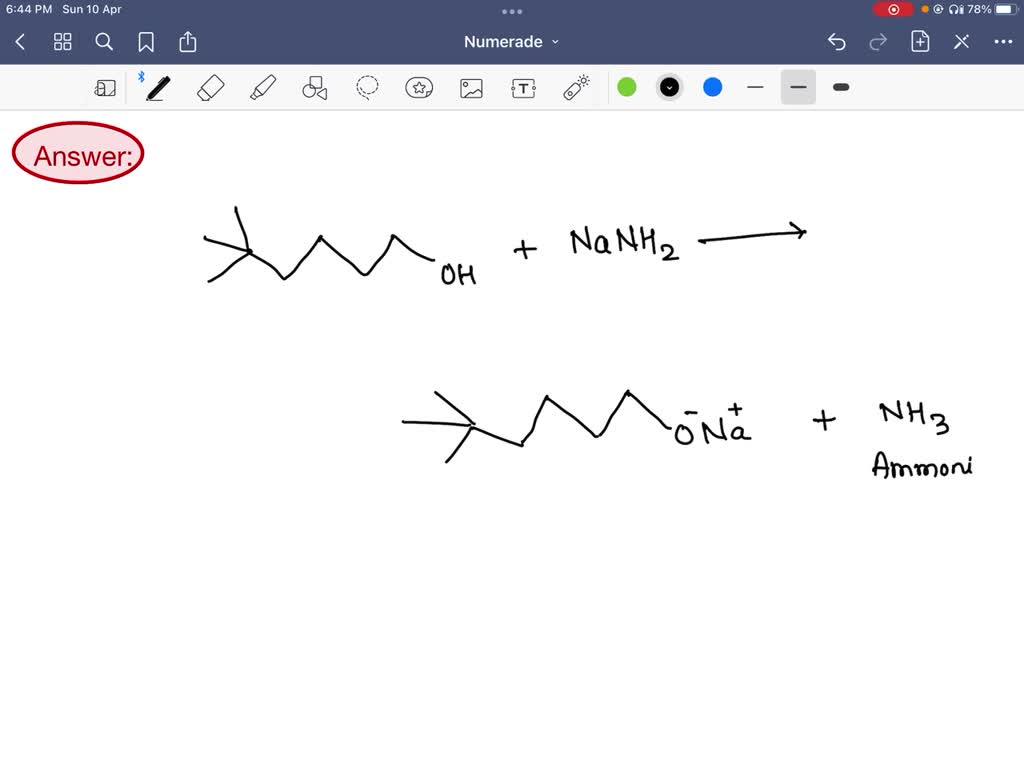
Task: Select the Pen tool
Action: coord(157,87)
